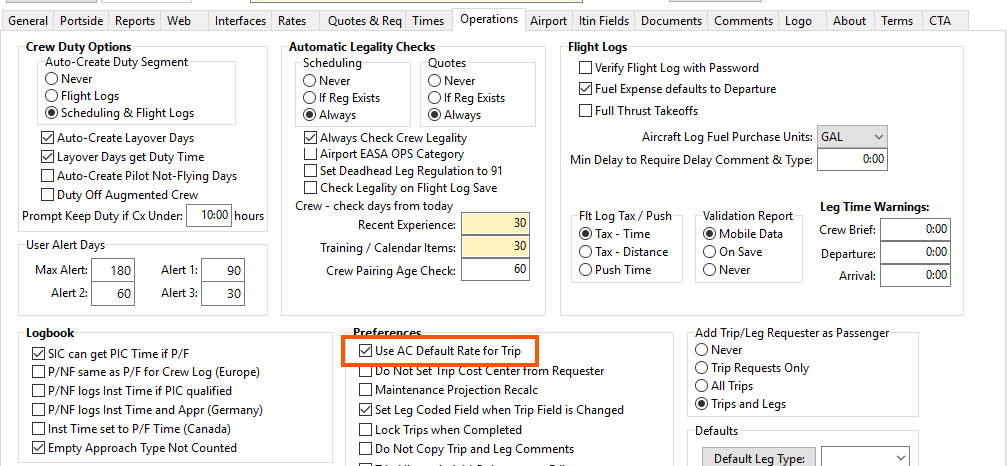Open the Documents tab

coord(671,20)
